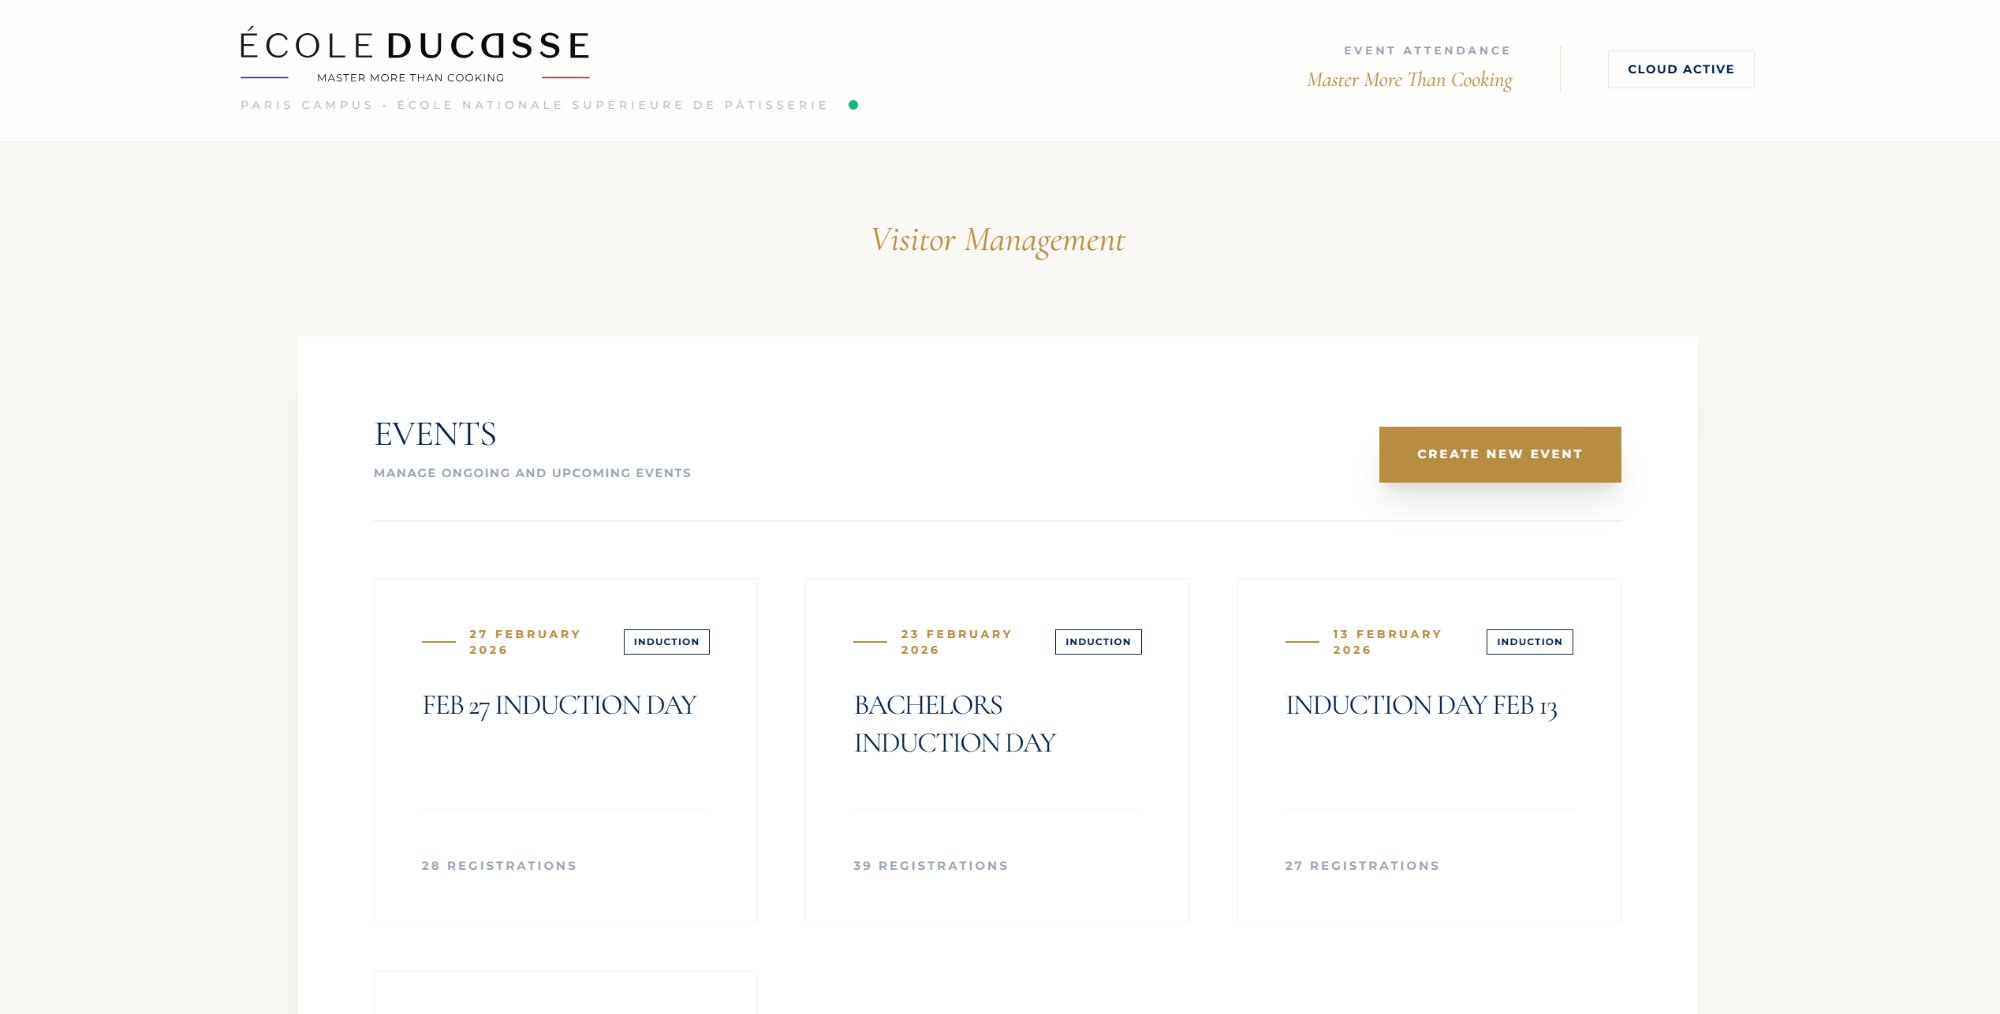
Task: Click Induction badge on Feb 13 card
Action: [1529, 642]
